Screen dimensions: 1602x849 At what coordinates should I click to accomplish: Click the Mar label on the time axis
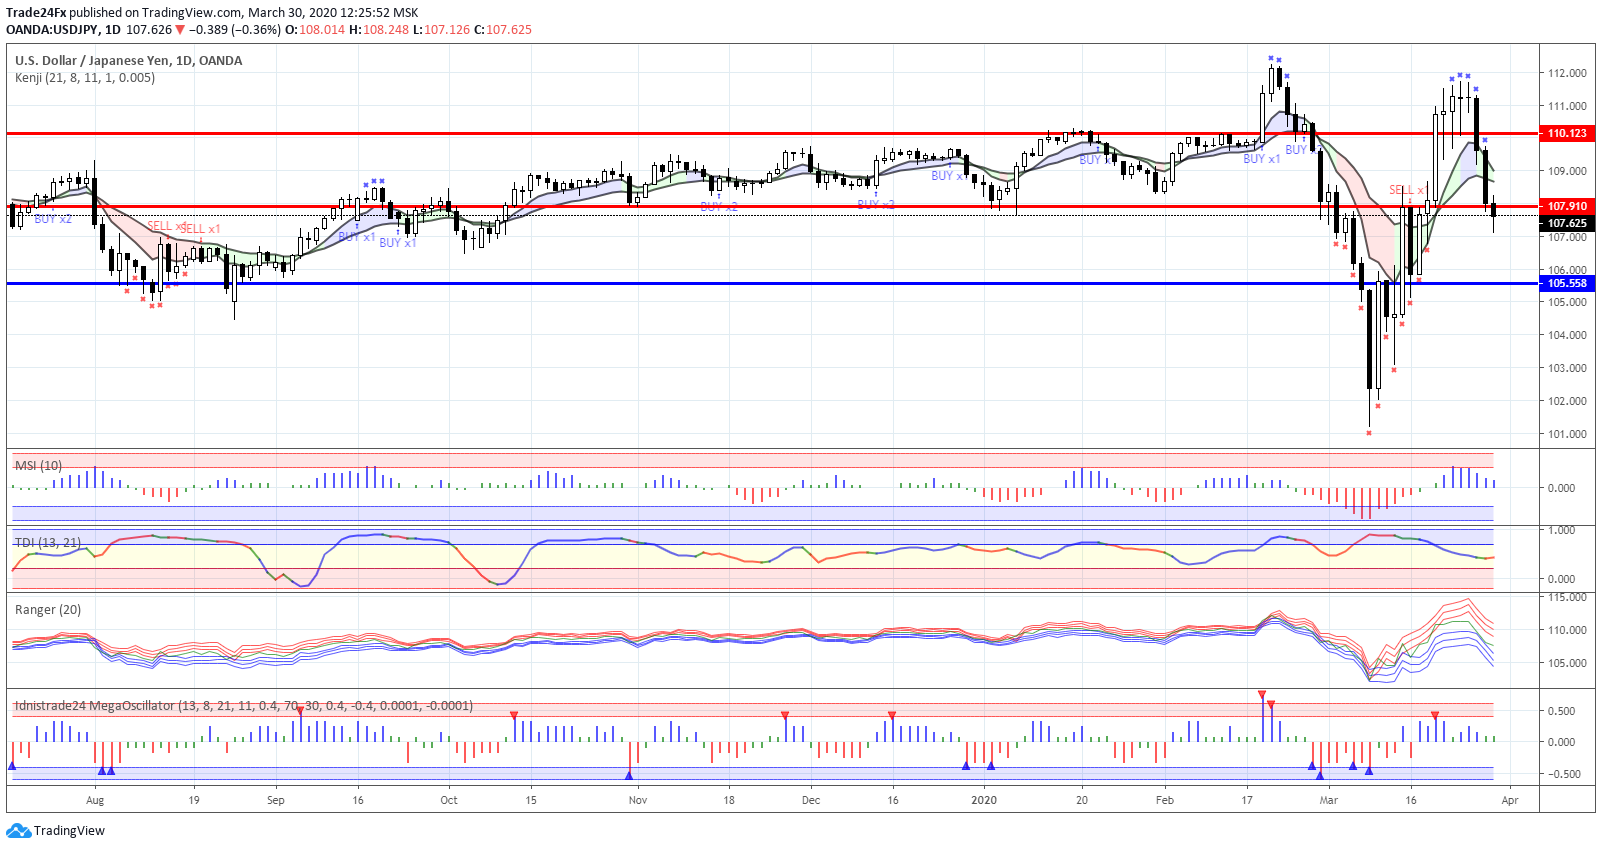point(1328,800)
